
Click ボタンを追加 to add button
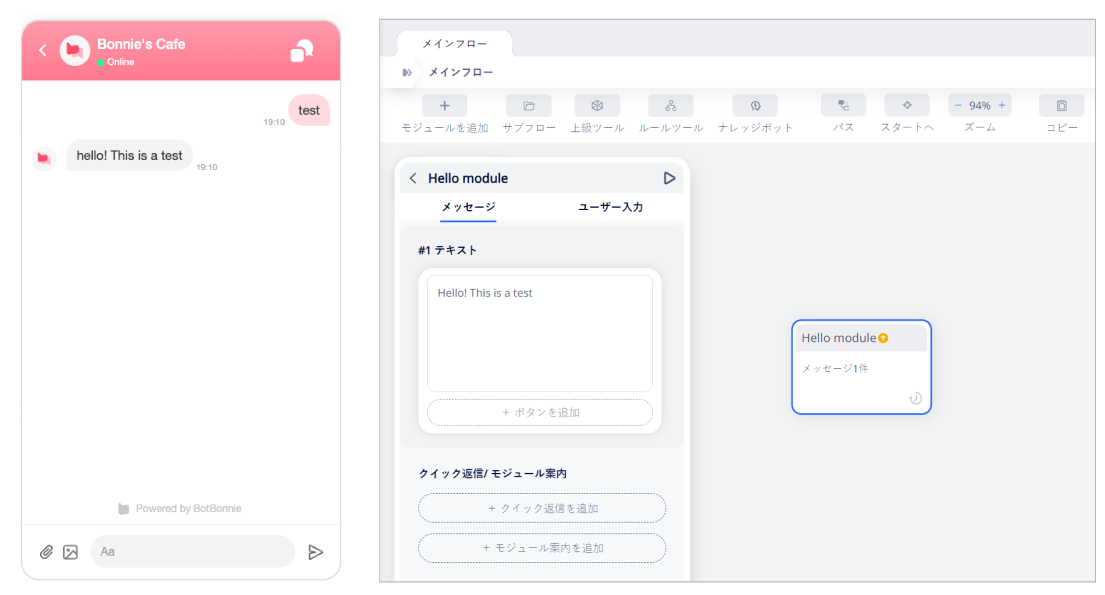pos(540,412)
